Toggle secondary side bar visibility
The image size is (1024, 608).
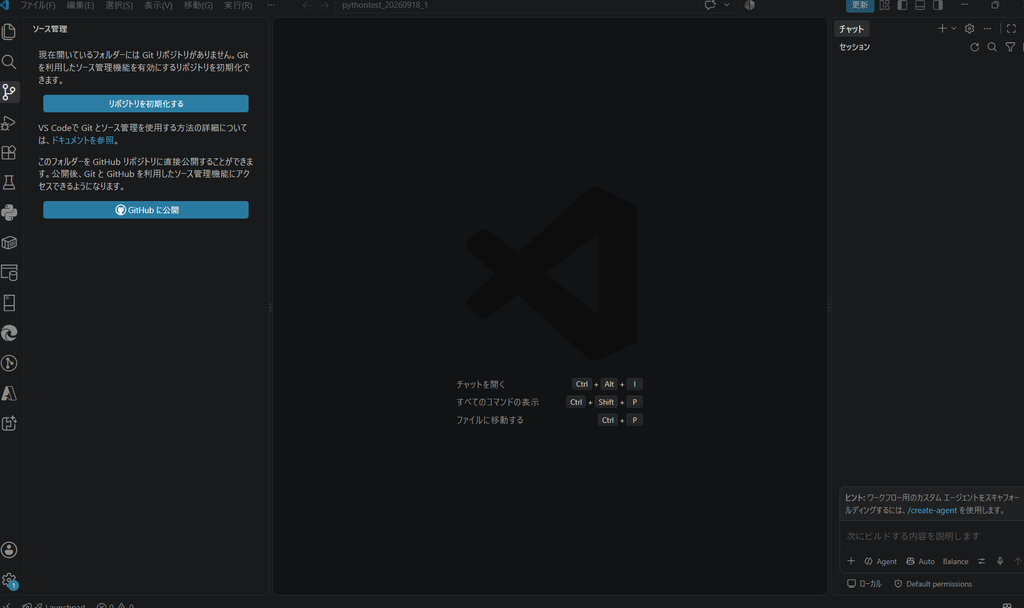coord(938,5)
